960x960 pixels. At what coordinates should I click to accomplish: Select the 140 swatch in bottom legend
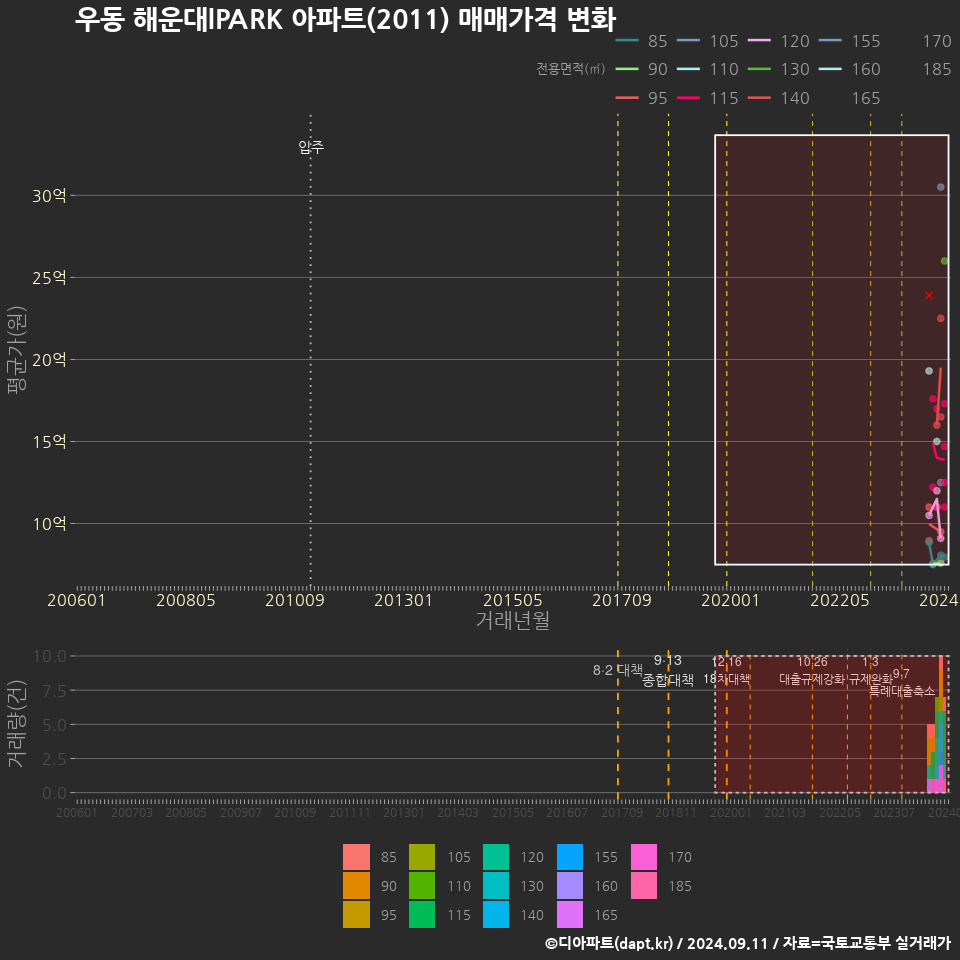[496, 914]
